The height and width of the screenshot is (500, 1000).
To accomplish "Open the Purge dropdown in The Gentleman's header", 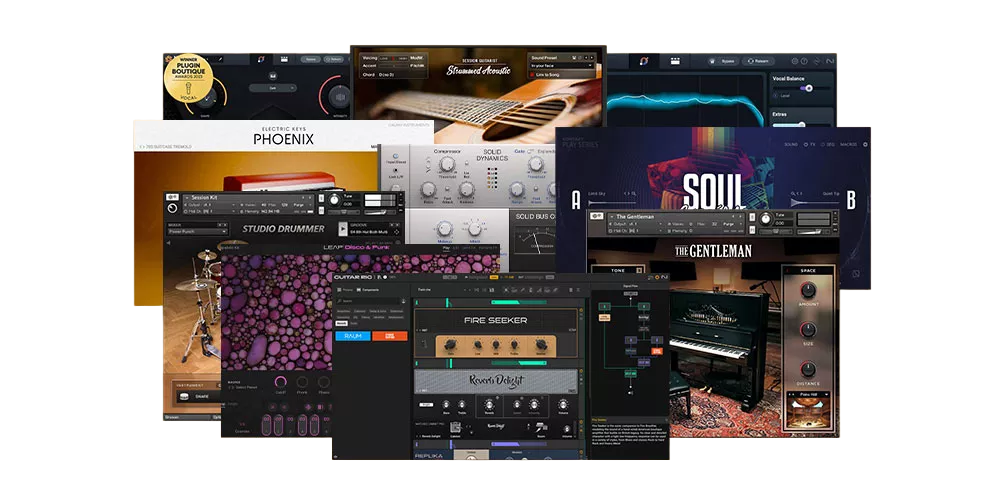I will tap(732, 224).
